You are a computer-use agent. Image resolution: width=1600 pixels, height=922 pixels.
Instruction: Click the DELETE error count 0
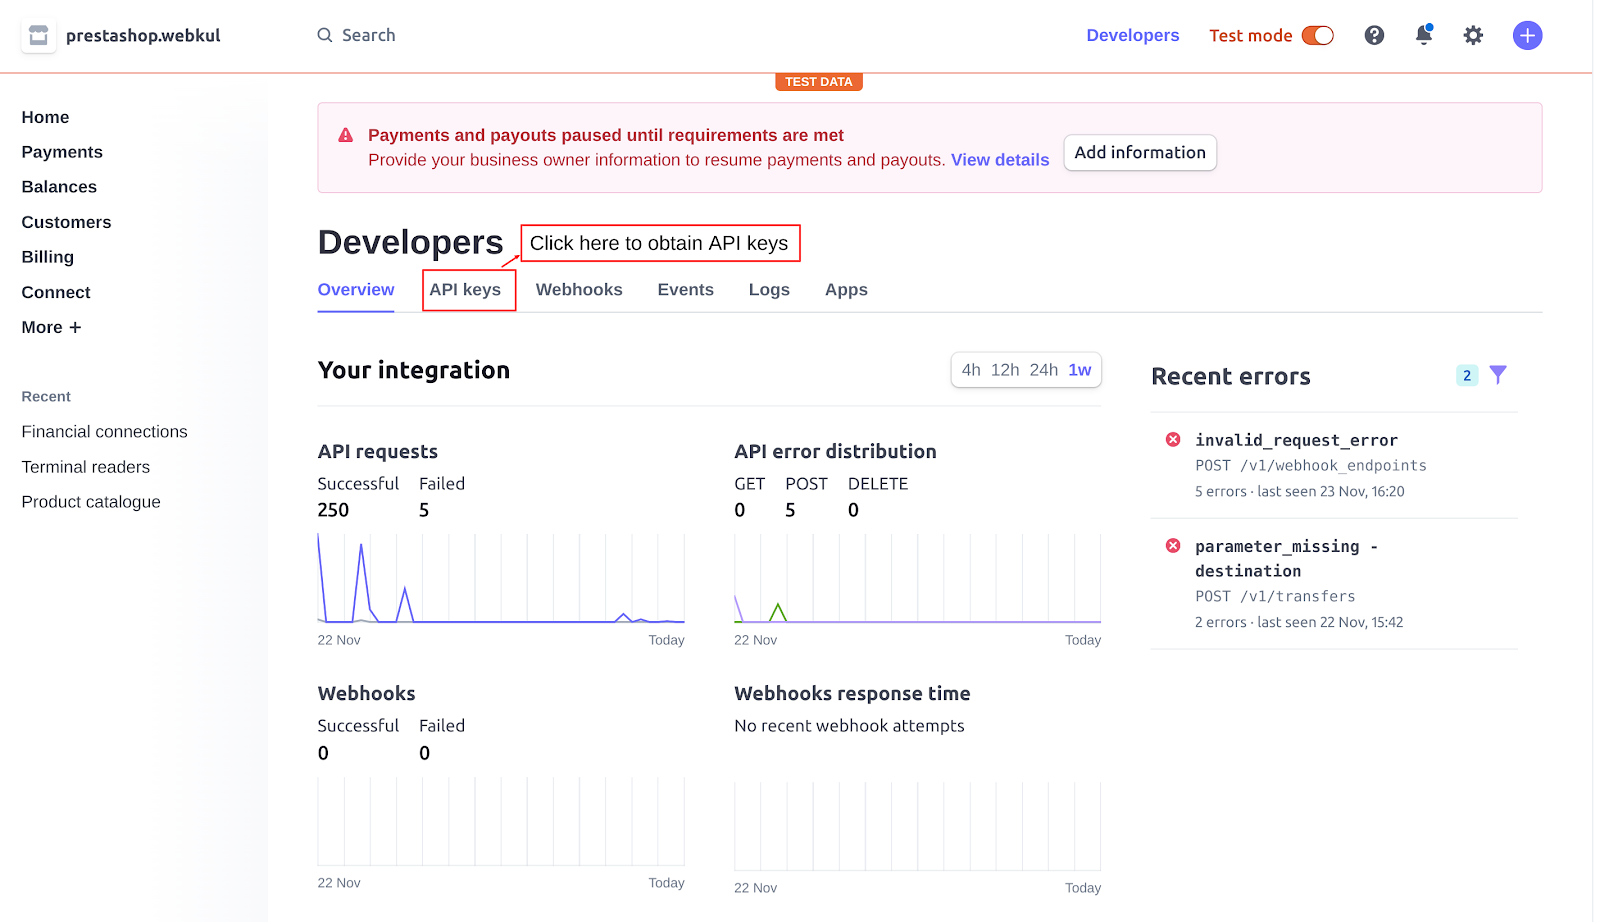853,510
